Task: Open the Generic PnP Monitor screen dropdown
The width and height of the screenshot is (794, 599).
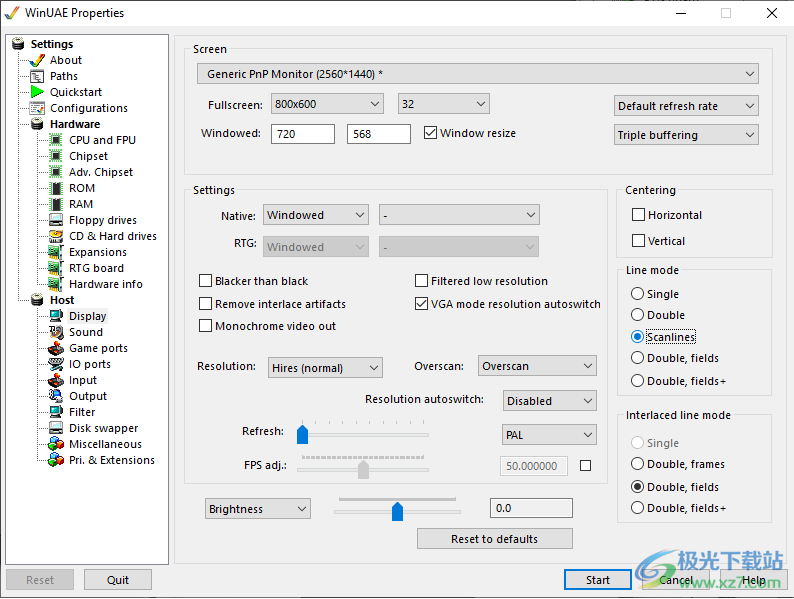Action: click(x=478, y=74)
